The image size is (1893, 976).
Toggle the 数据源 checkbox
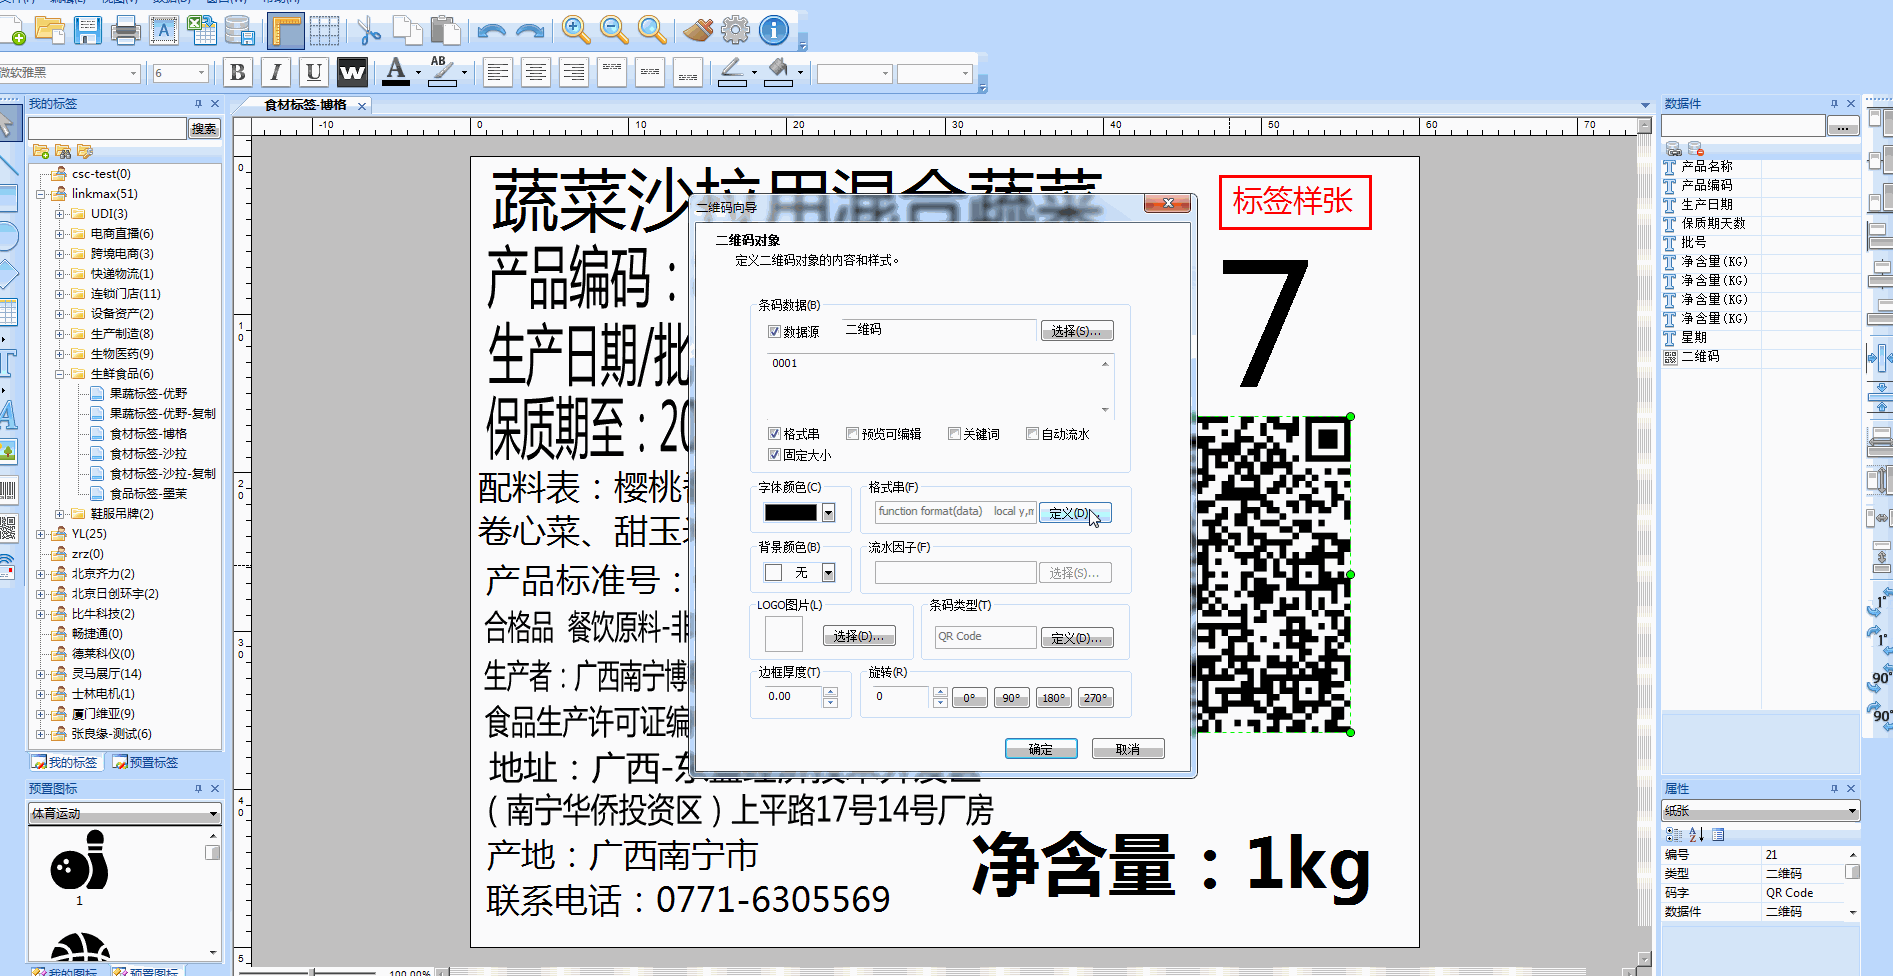tap(774, 332)
